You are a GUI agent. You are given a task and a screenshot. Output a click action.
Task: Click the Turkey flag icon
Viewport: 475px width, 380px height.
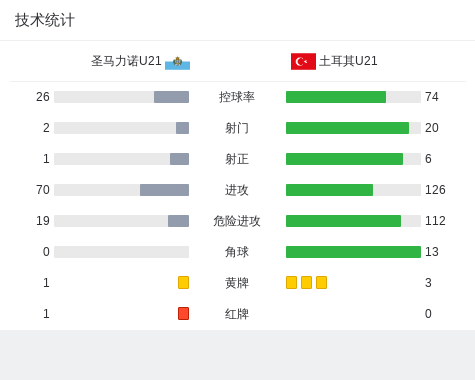pyautogui.click(x=303, y=61)
